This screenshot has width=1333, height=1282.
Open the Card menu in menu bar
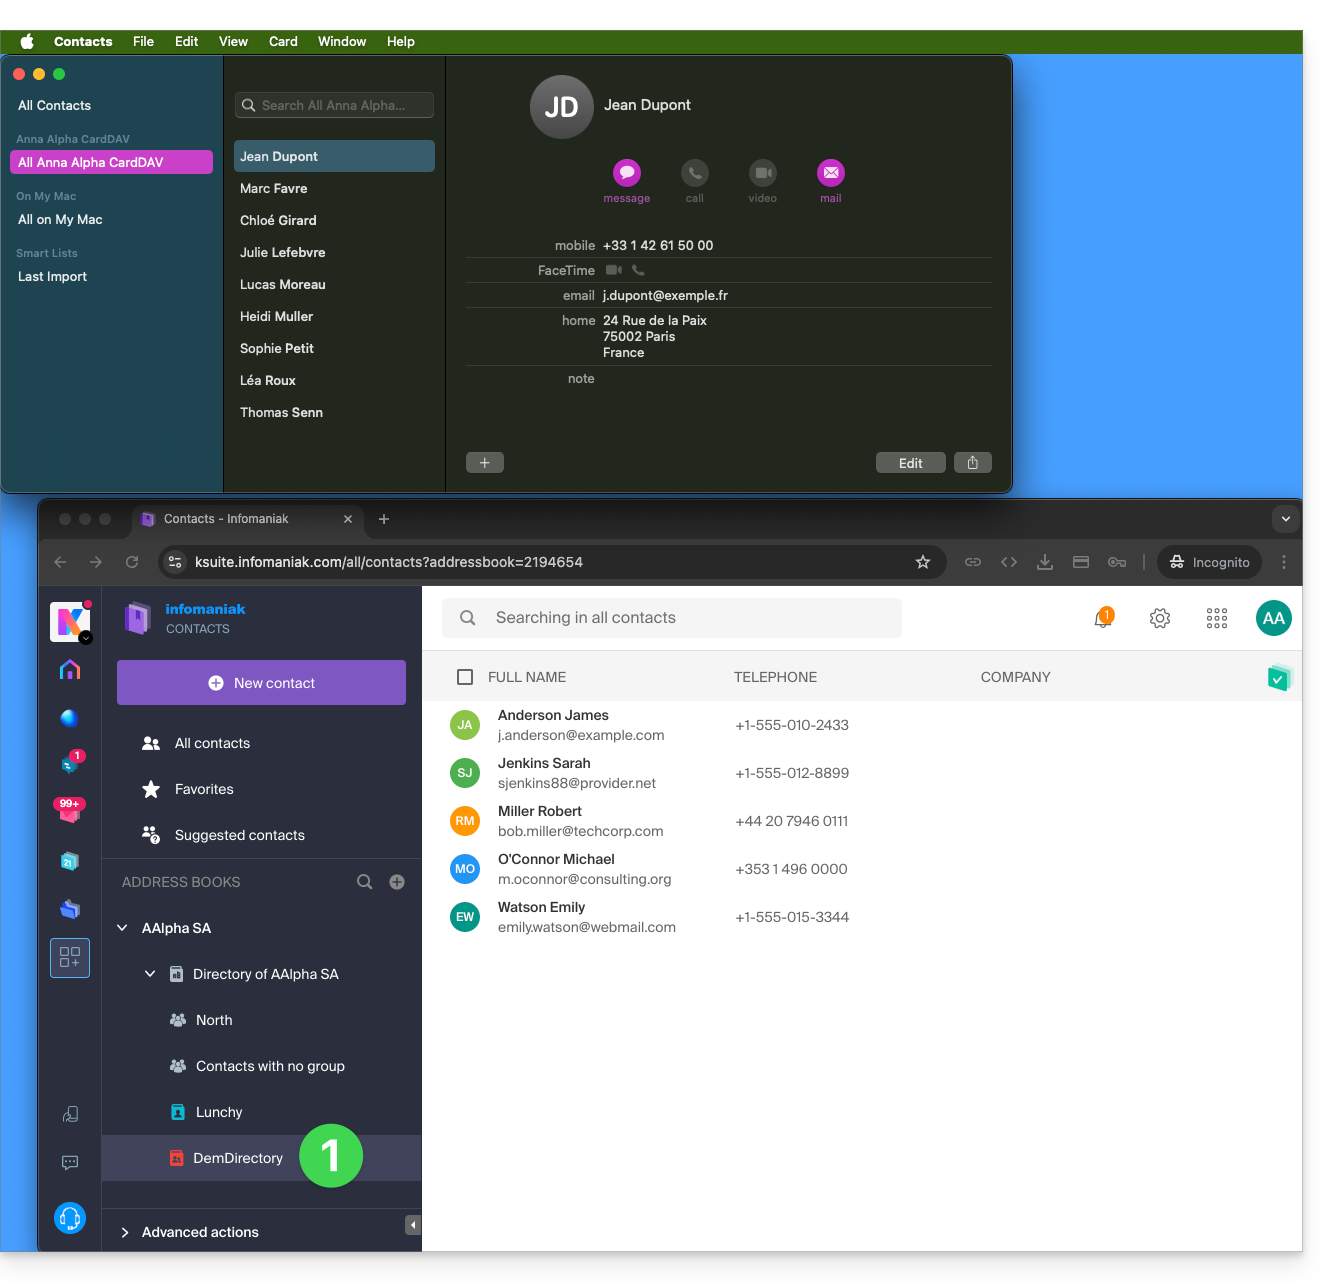(x=283, y=41)
